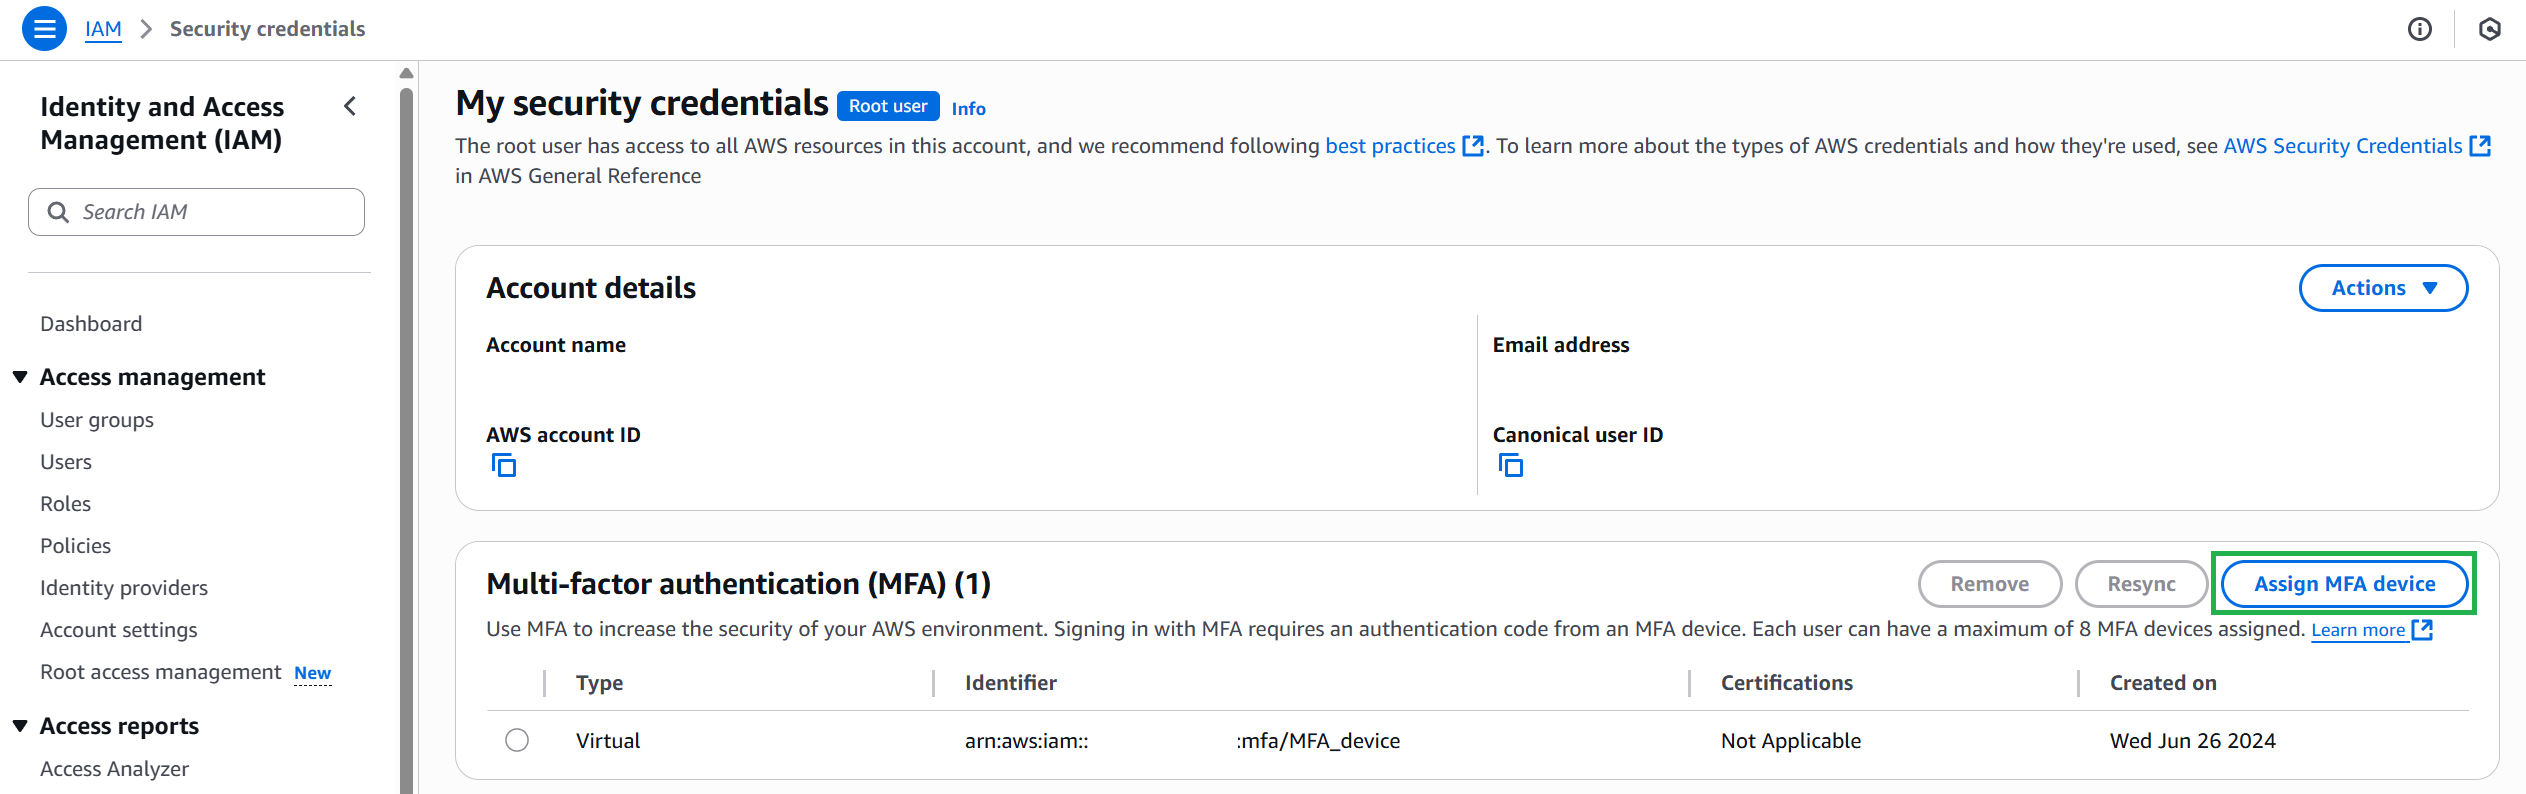The height and width of the screenshot is (794, 2526).
Task: Open the Info link next to Root user
Action: (968, 108)
